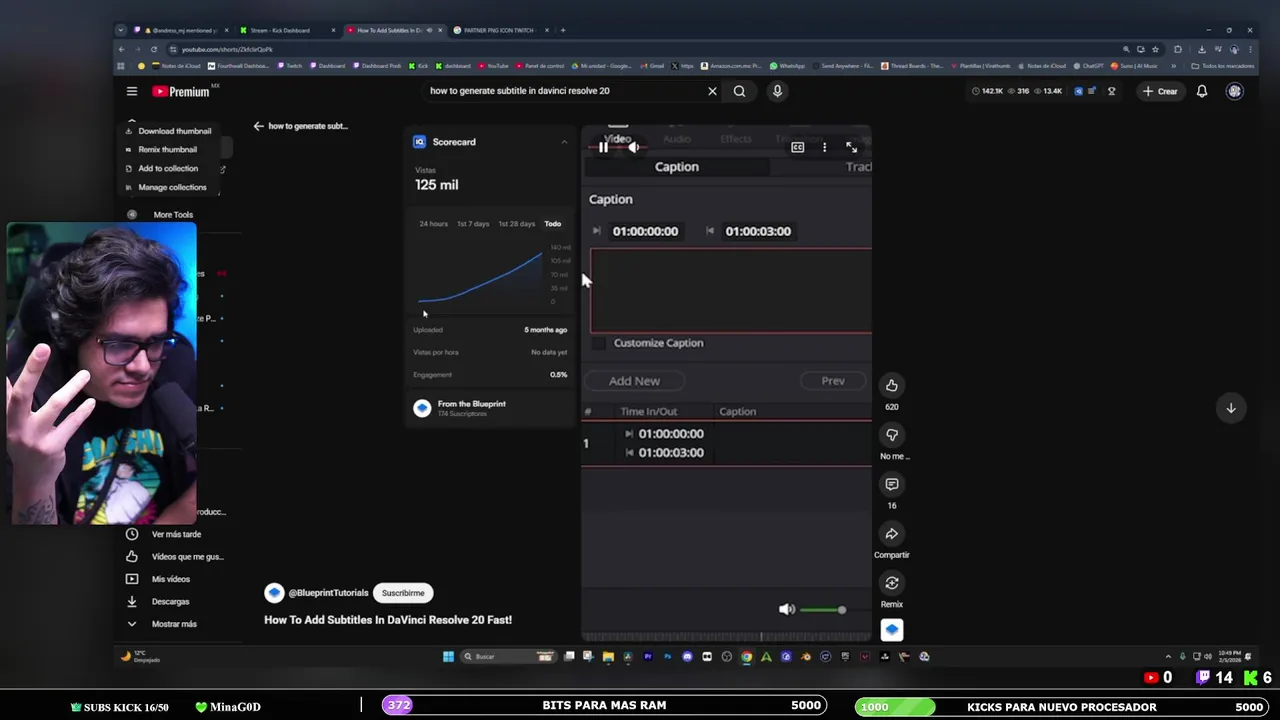Open Videos que me gustan sidebar item
The image size is (1280, 720).
tap(175, 557)
